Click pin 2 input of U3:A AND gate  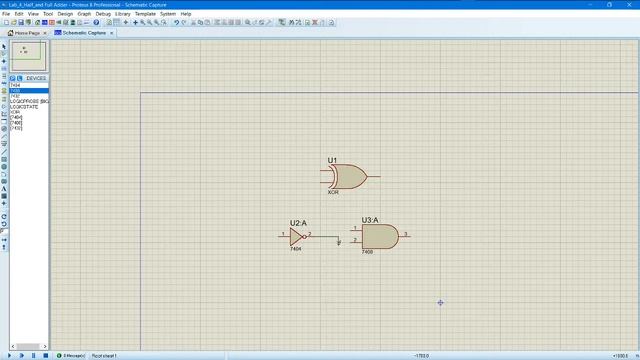tap(355, 241)
